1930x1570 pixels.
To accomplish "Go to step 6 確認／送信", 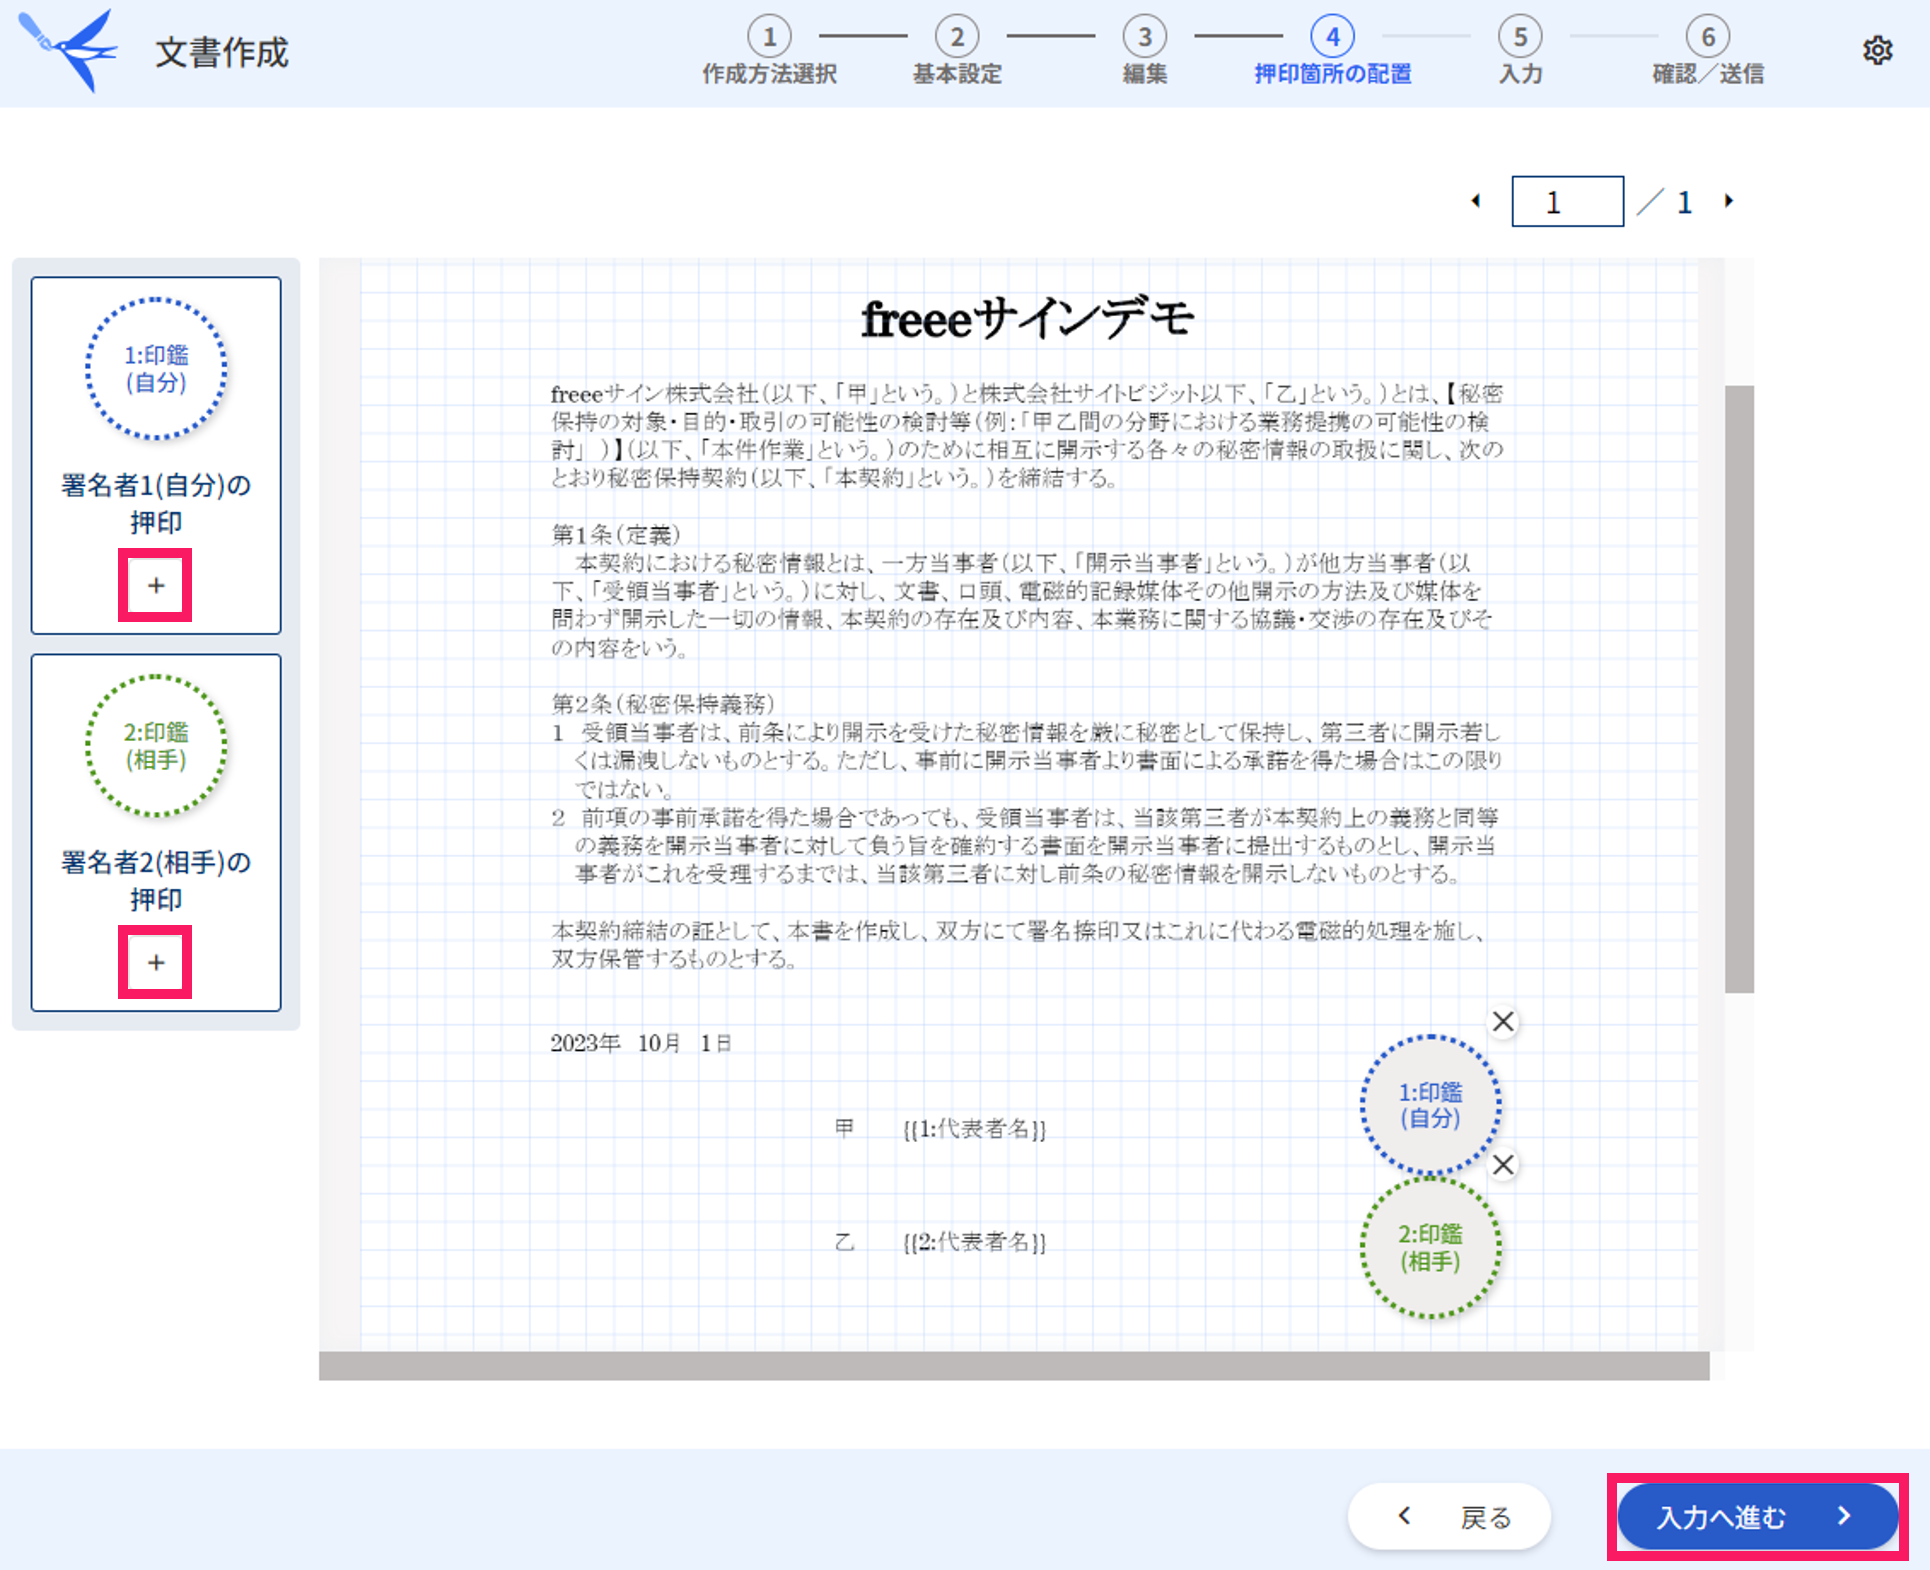I will [x=1708, y=52].
